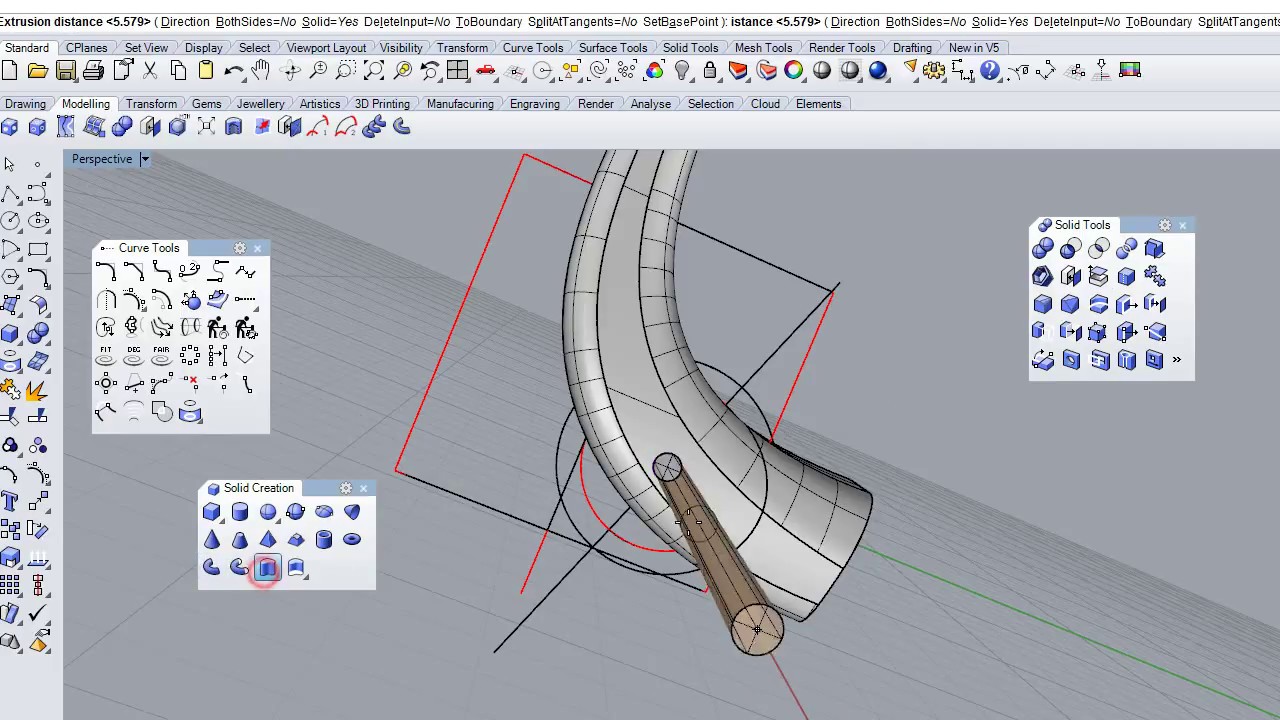Cut selection with the scissors icon
The height and width of the screenshot is (720, 1280).
150,70
